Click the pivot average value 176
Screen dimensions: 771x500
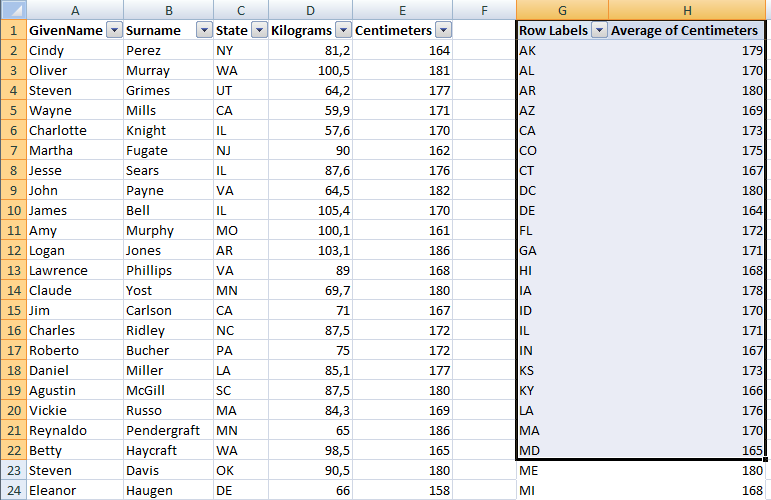tap(687, 411)
